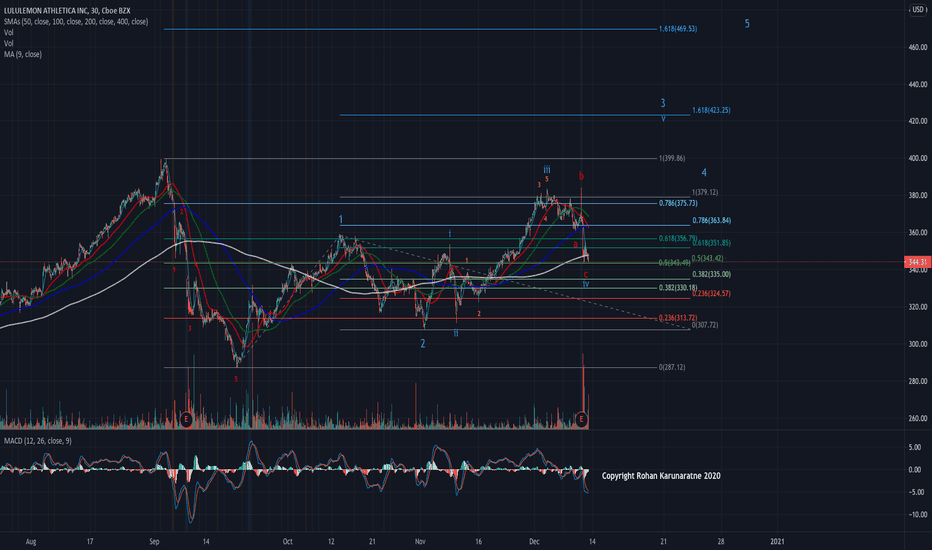Select the blue wave 4 label

click(x=704, y=172)
